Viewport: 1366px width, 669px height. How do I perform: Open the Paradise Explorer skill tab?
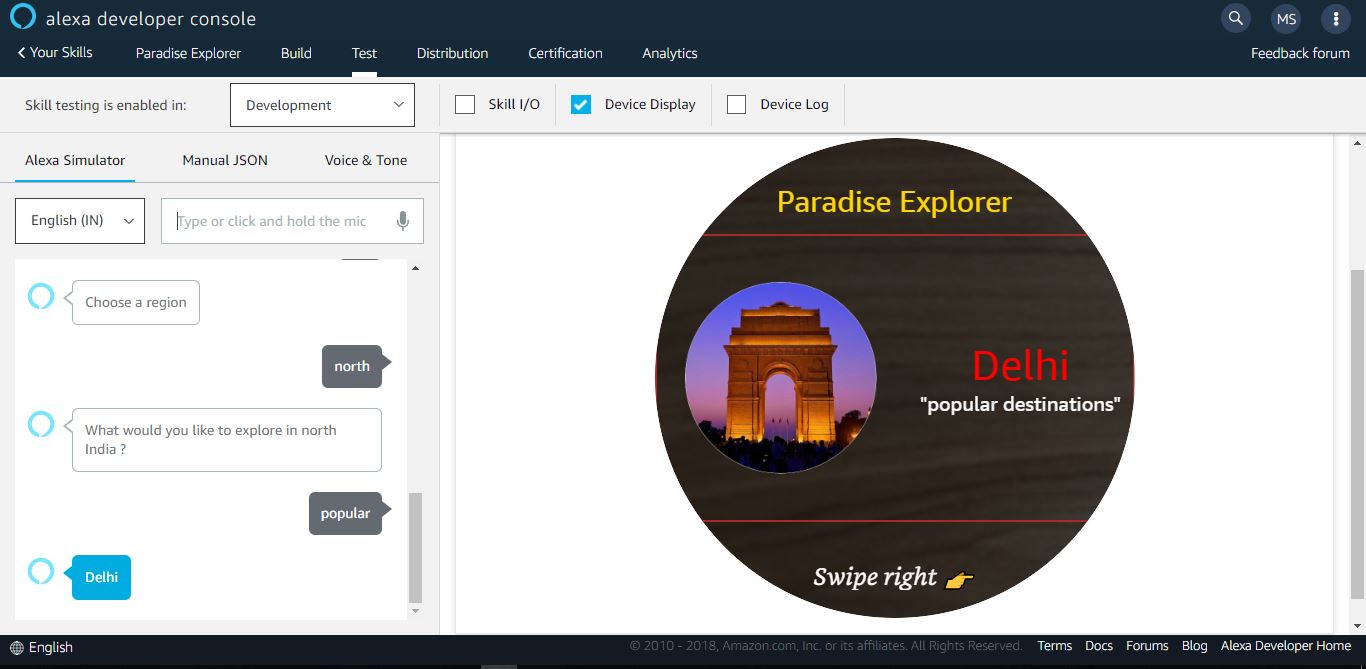pyautogui.click(x=189, y=53)
